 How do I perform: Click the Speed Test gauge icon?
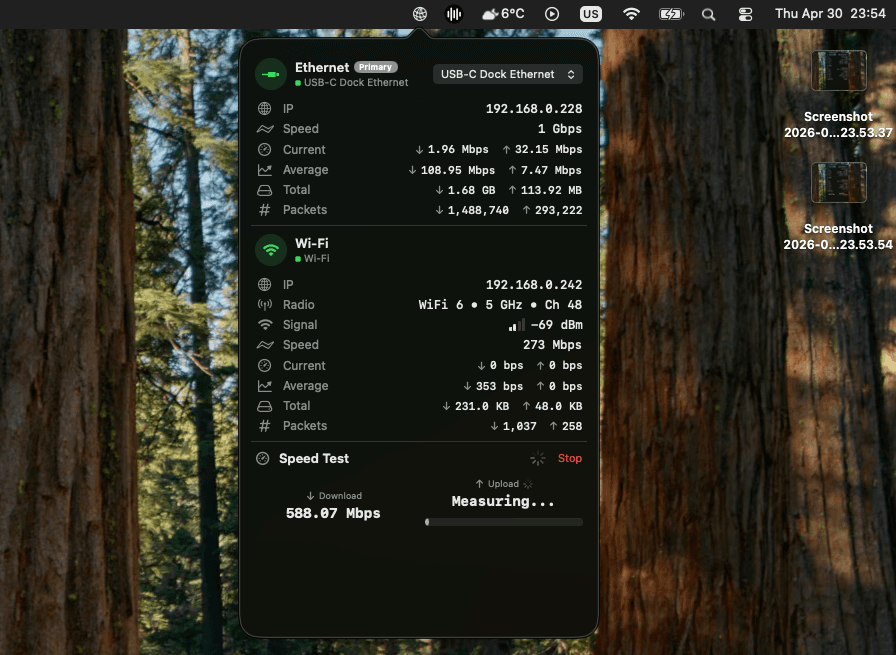(263, 458)
